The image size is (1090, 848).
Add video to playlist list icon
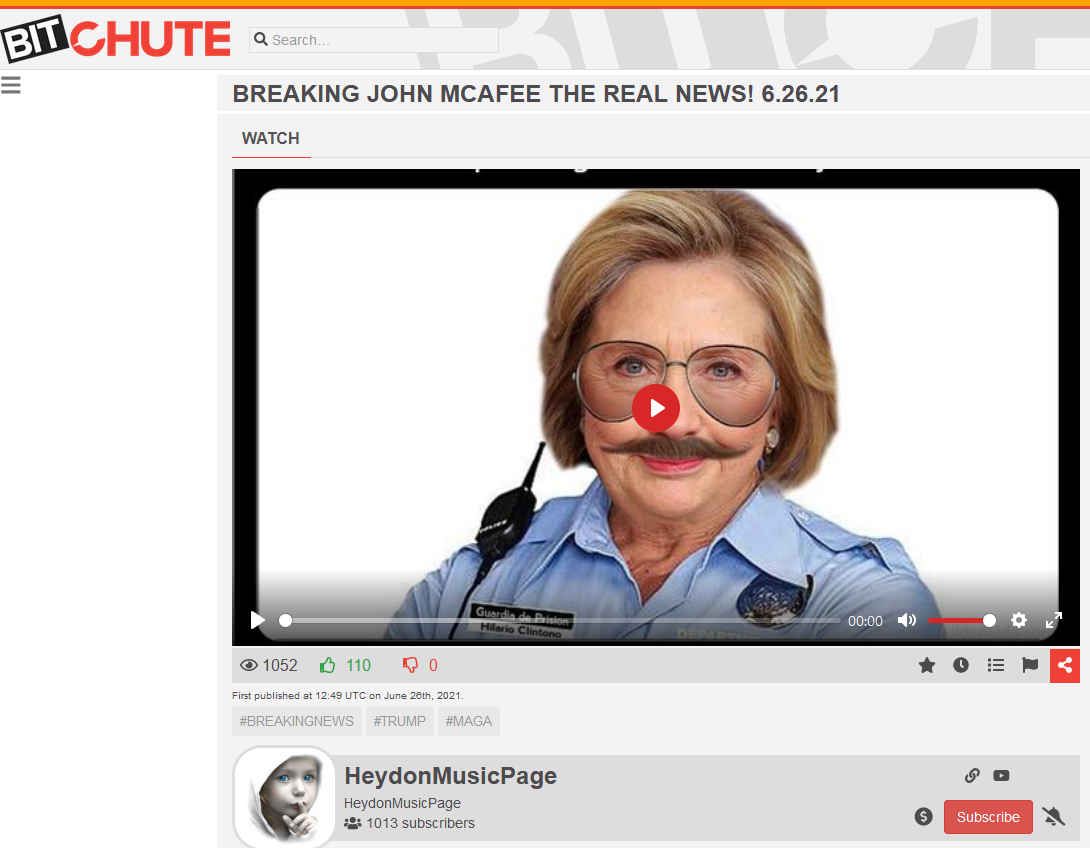tap(995, 665)
